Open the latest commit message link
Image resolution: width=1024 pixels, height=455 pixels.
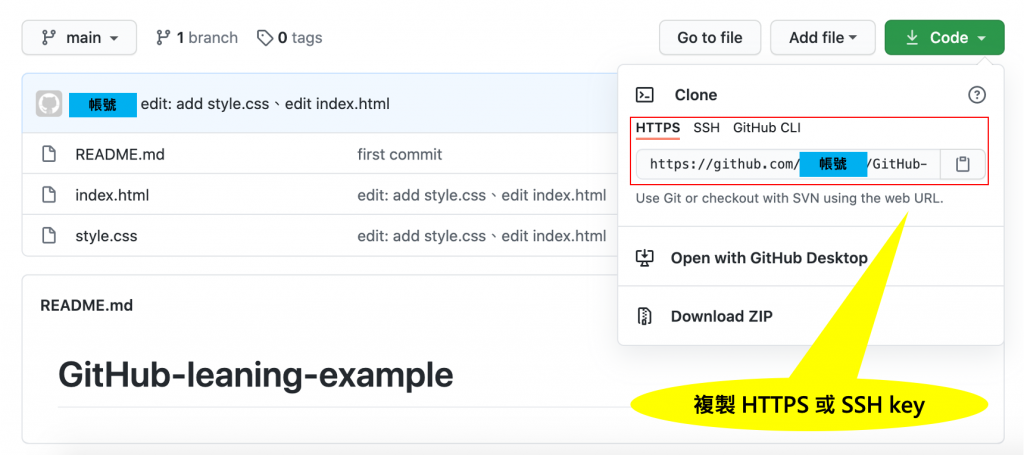click(265, 104)
